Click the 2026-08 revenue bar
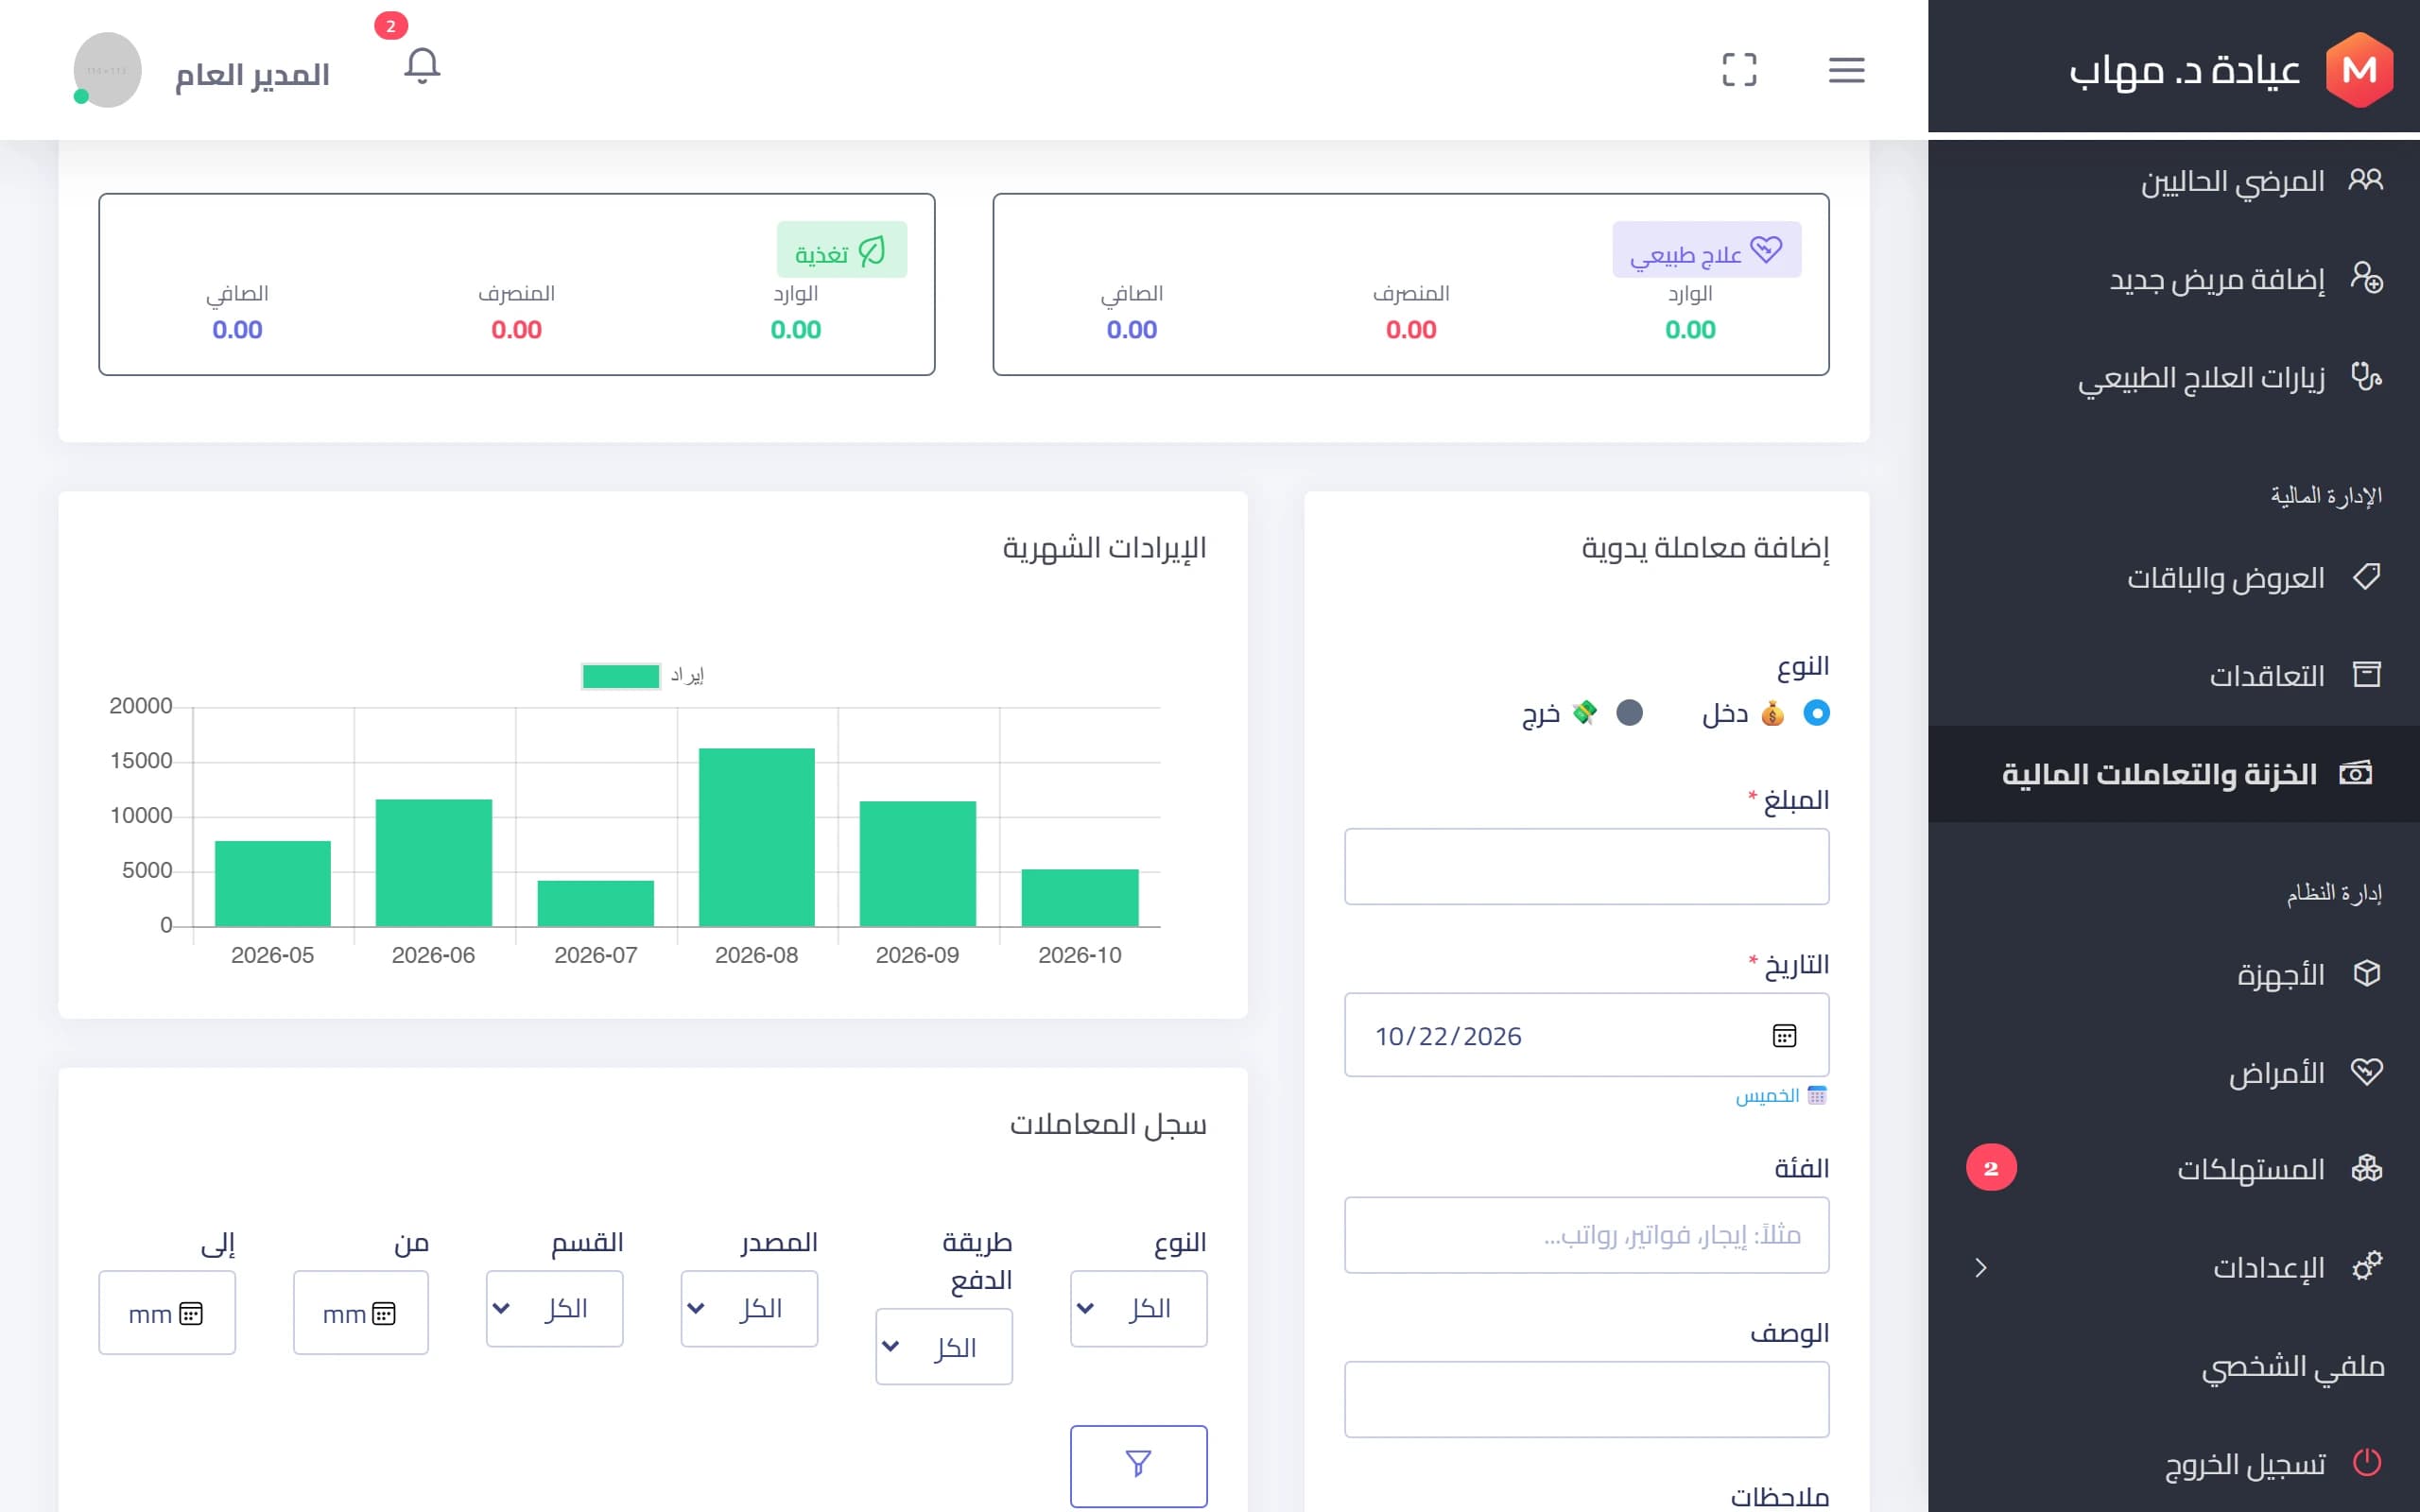 point(756,837)
